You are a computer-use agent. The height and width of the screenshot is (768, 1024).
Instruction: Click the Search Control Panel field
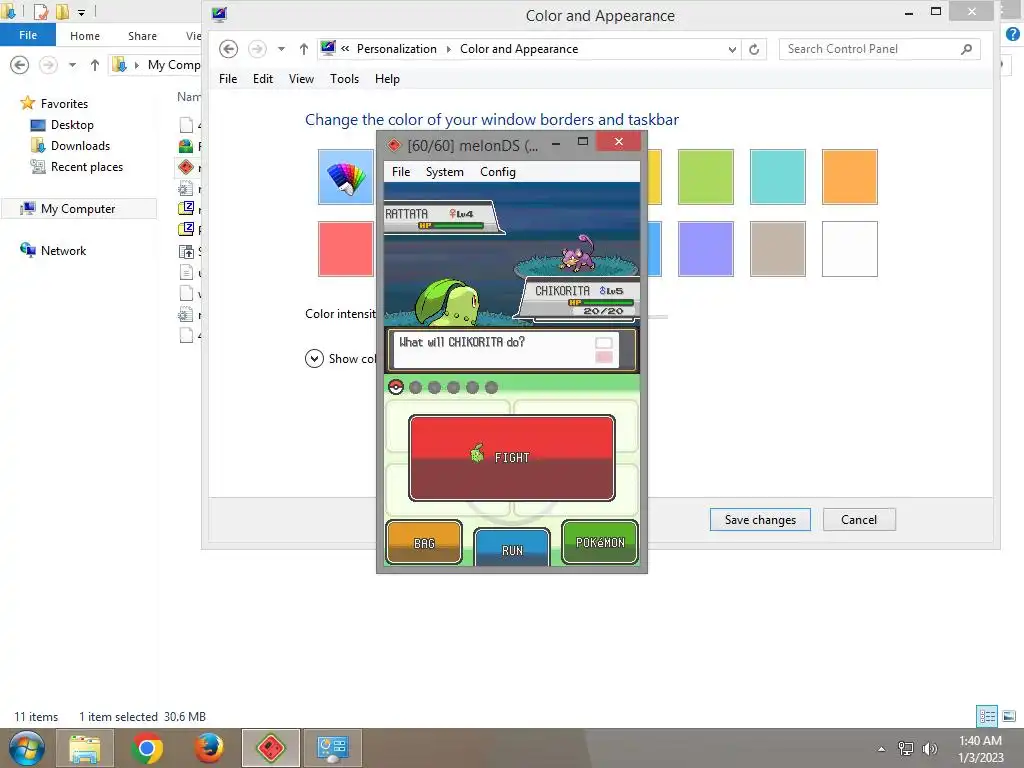tap(879, 49)
